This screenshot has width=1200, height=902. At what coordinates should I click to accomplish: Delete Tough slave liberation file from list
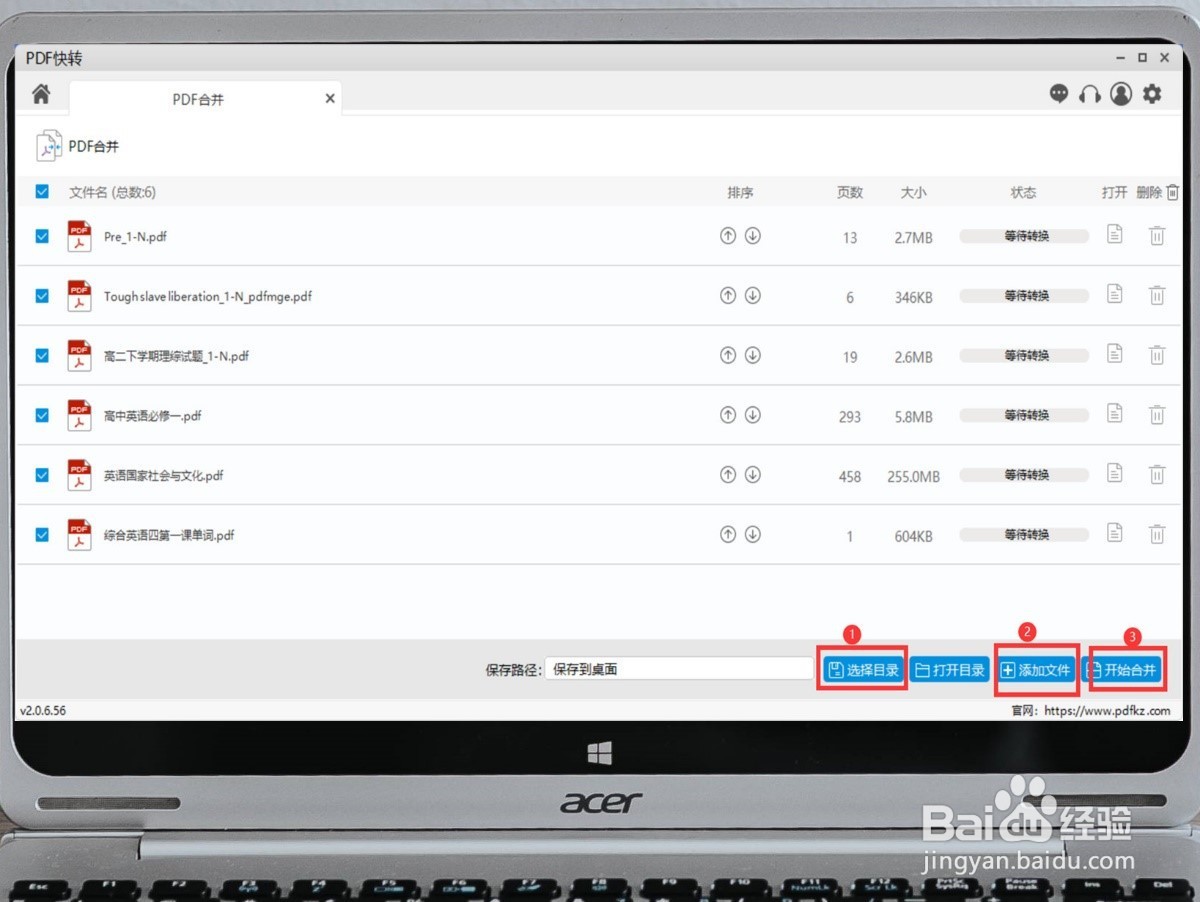1157,296
